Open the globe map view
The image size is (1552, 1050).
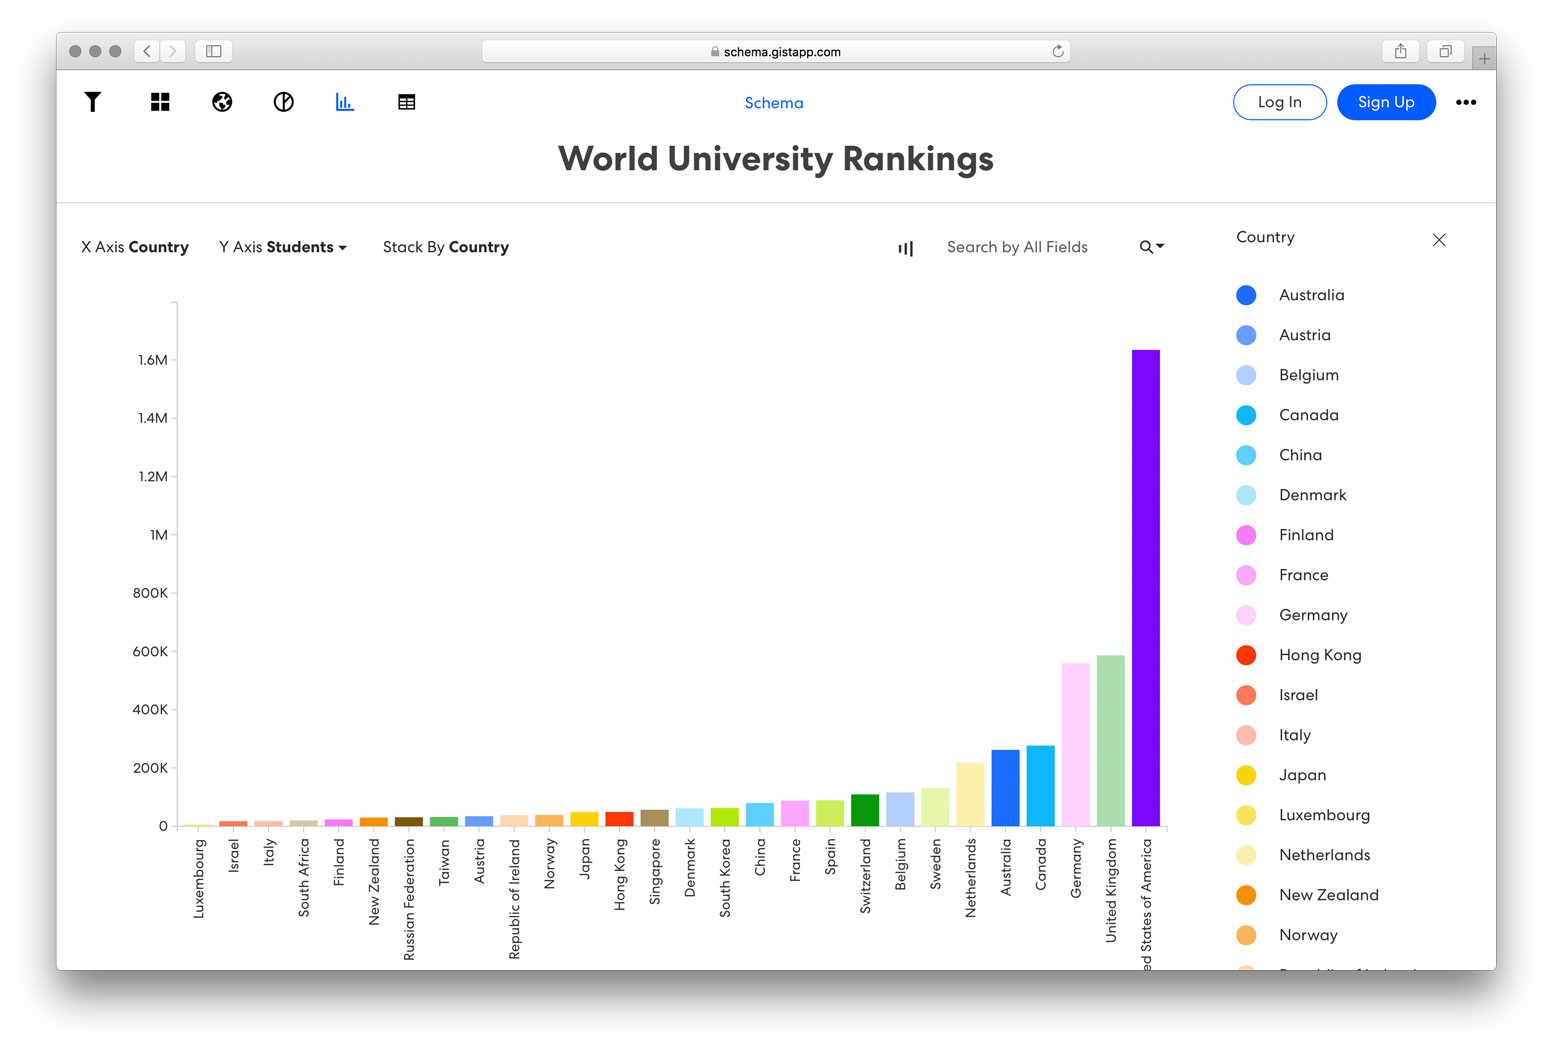coord(222,102)
